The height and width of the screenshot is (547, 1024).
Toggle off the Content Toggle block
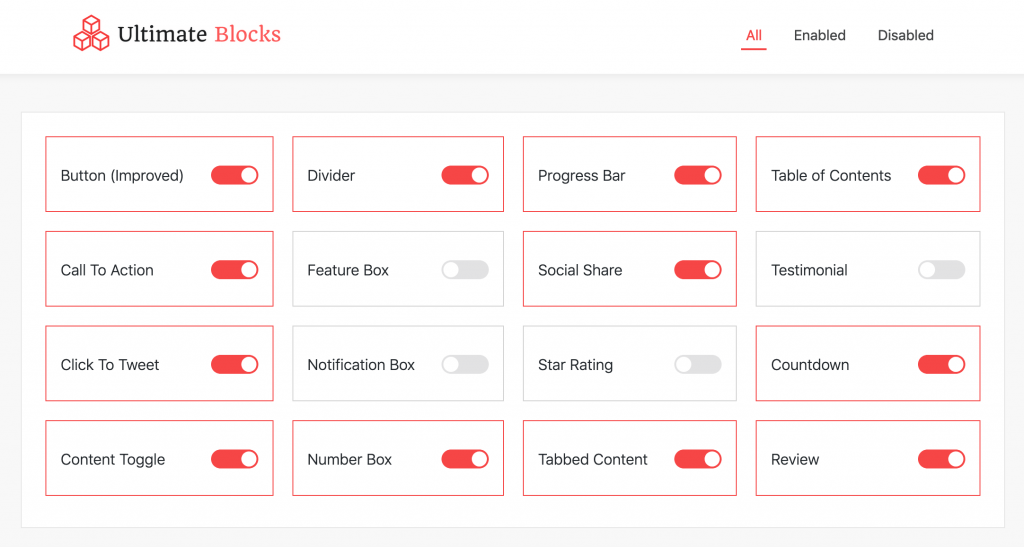234,459
